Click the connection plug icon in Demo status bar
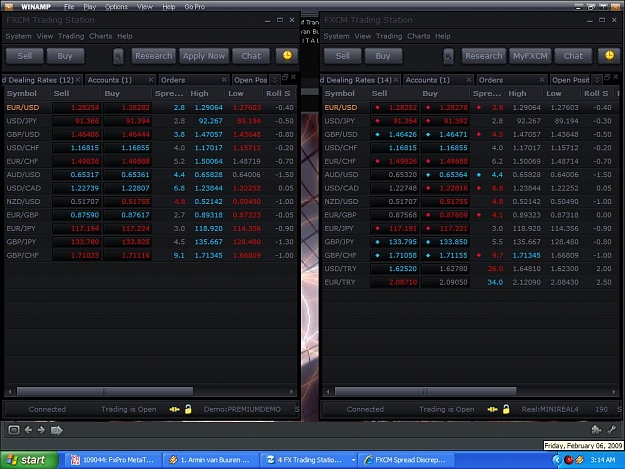The width and height of the screenshot is (625, 469). pos(174,409)
